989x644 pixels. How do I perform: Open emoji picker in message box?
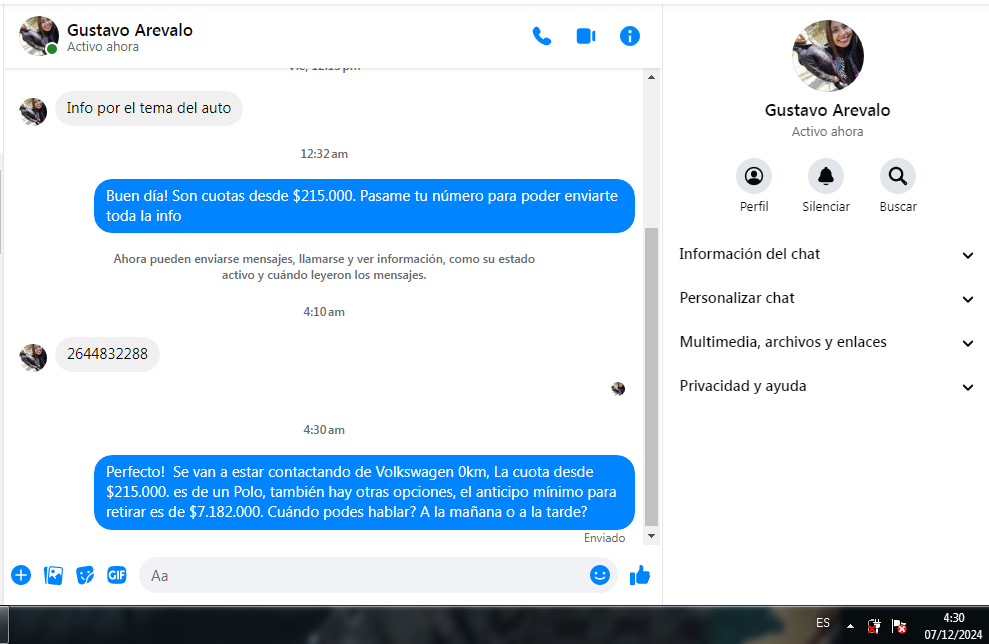coord(600,575)
